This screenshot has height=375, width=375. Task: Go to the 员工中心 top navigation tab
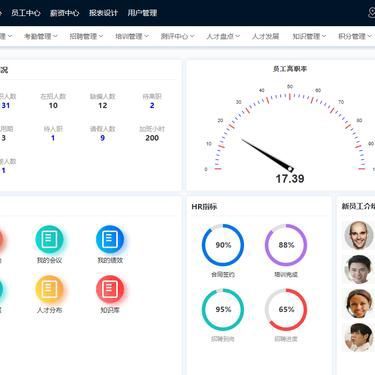click(26, 13)
